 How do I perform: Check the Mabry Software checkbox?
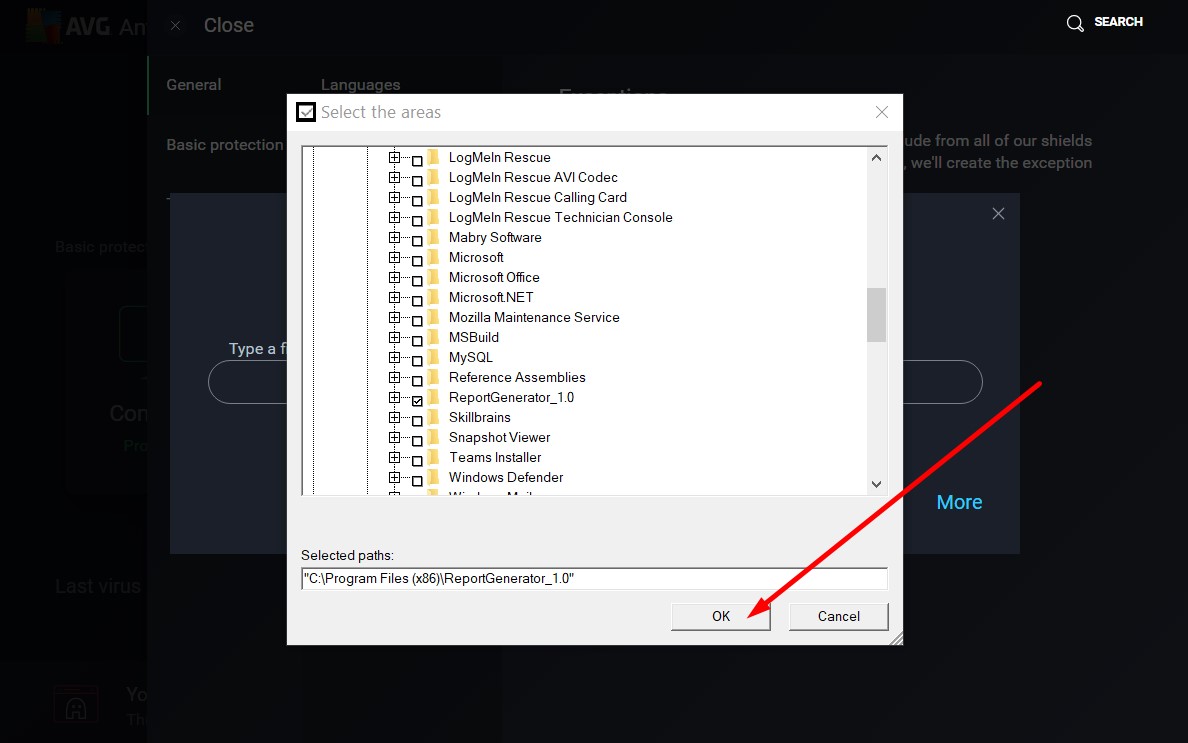pos(417,241)
